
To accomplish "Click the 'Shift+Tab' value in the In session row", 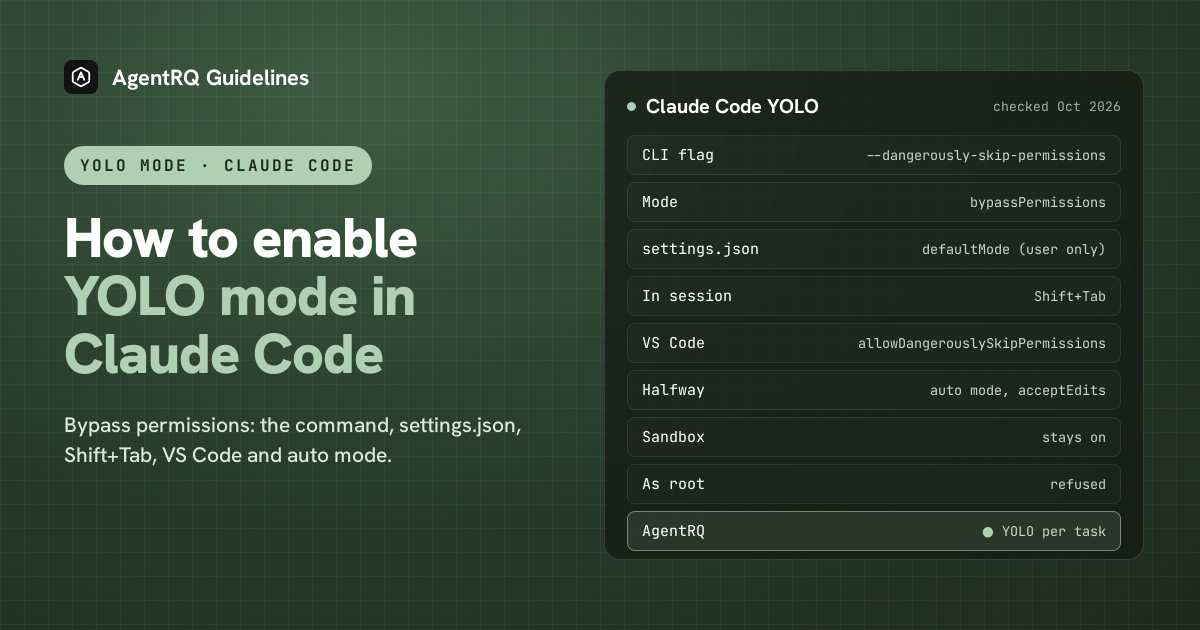I will 1070,296.
